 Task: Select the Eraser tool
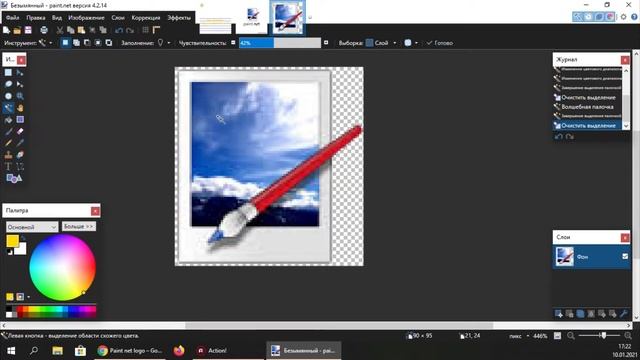pos(20,131)
